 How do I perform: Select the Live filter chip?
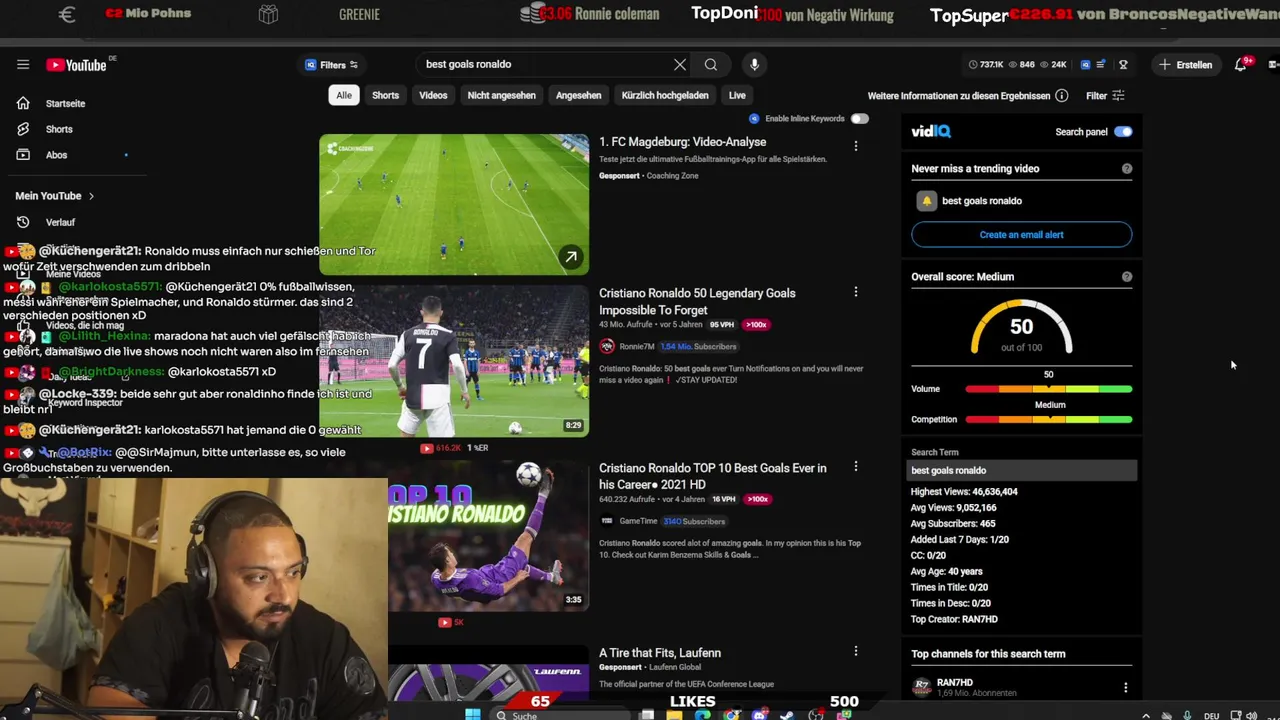click(x=737, y=95)
